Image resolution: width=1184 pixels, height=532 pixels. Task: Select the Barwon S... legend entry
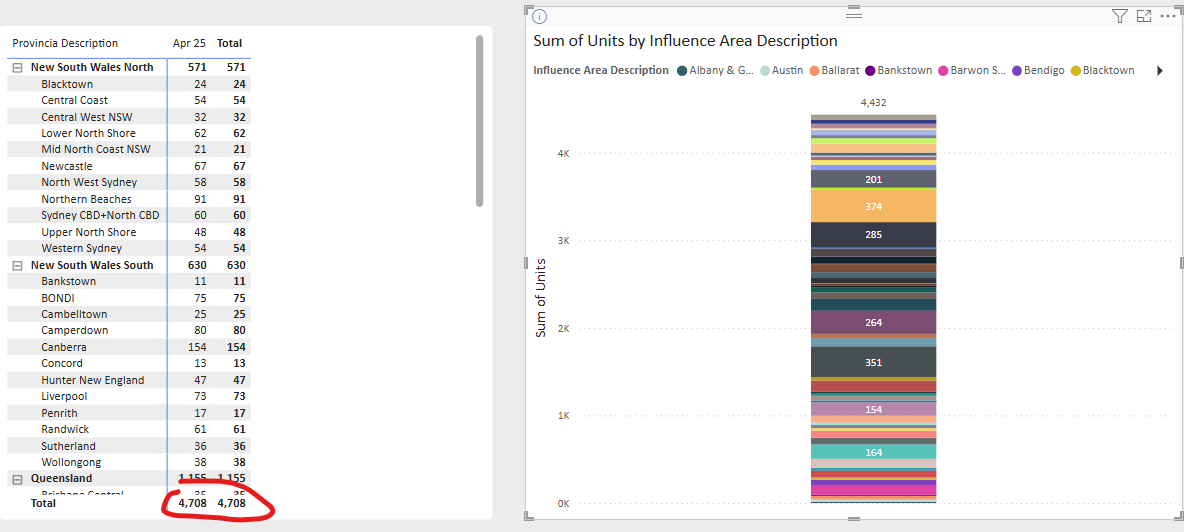point(971,70)
